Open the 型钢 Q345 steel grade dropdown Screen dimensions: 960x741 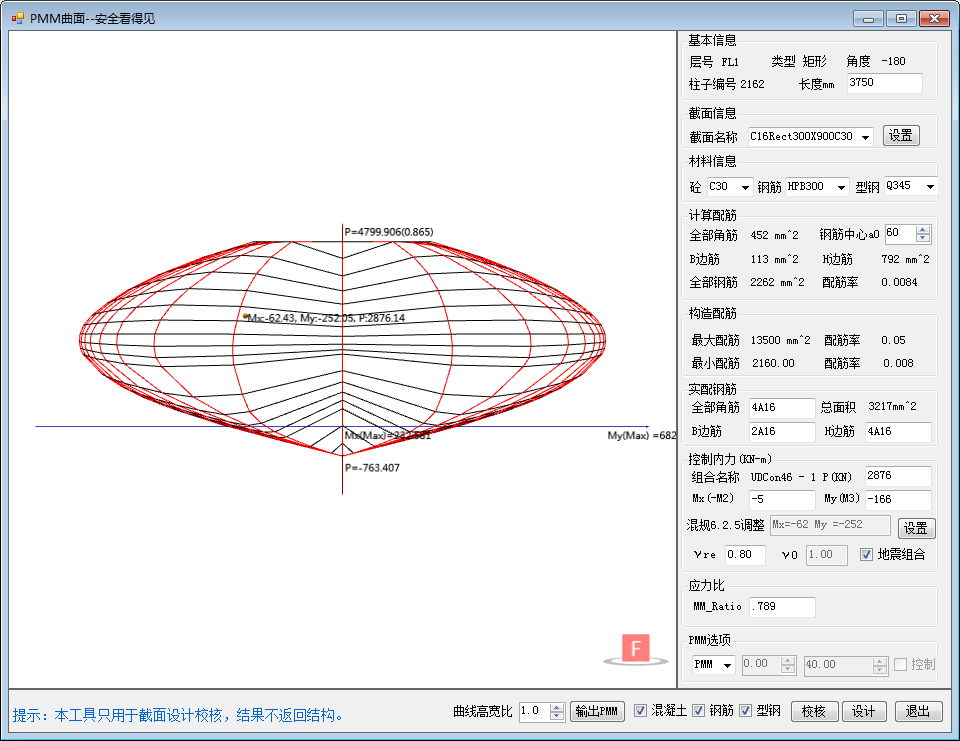click(930, 187)
